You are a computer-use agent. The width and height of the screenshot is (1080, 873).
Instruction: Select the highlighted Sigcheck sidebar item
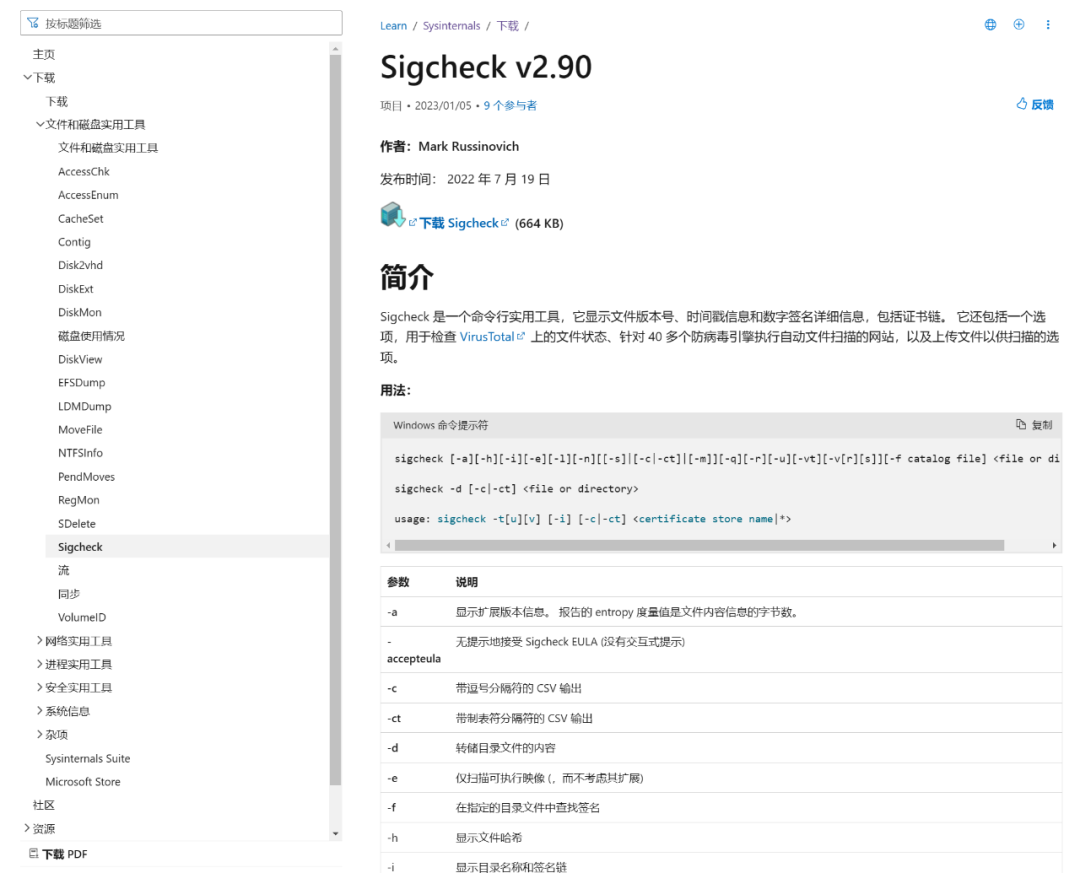187,546
